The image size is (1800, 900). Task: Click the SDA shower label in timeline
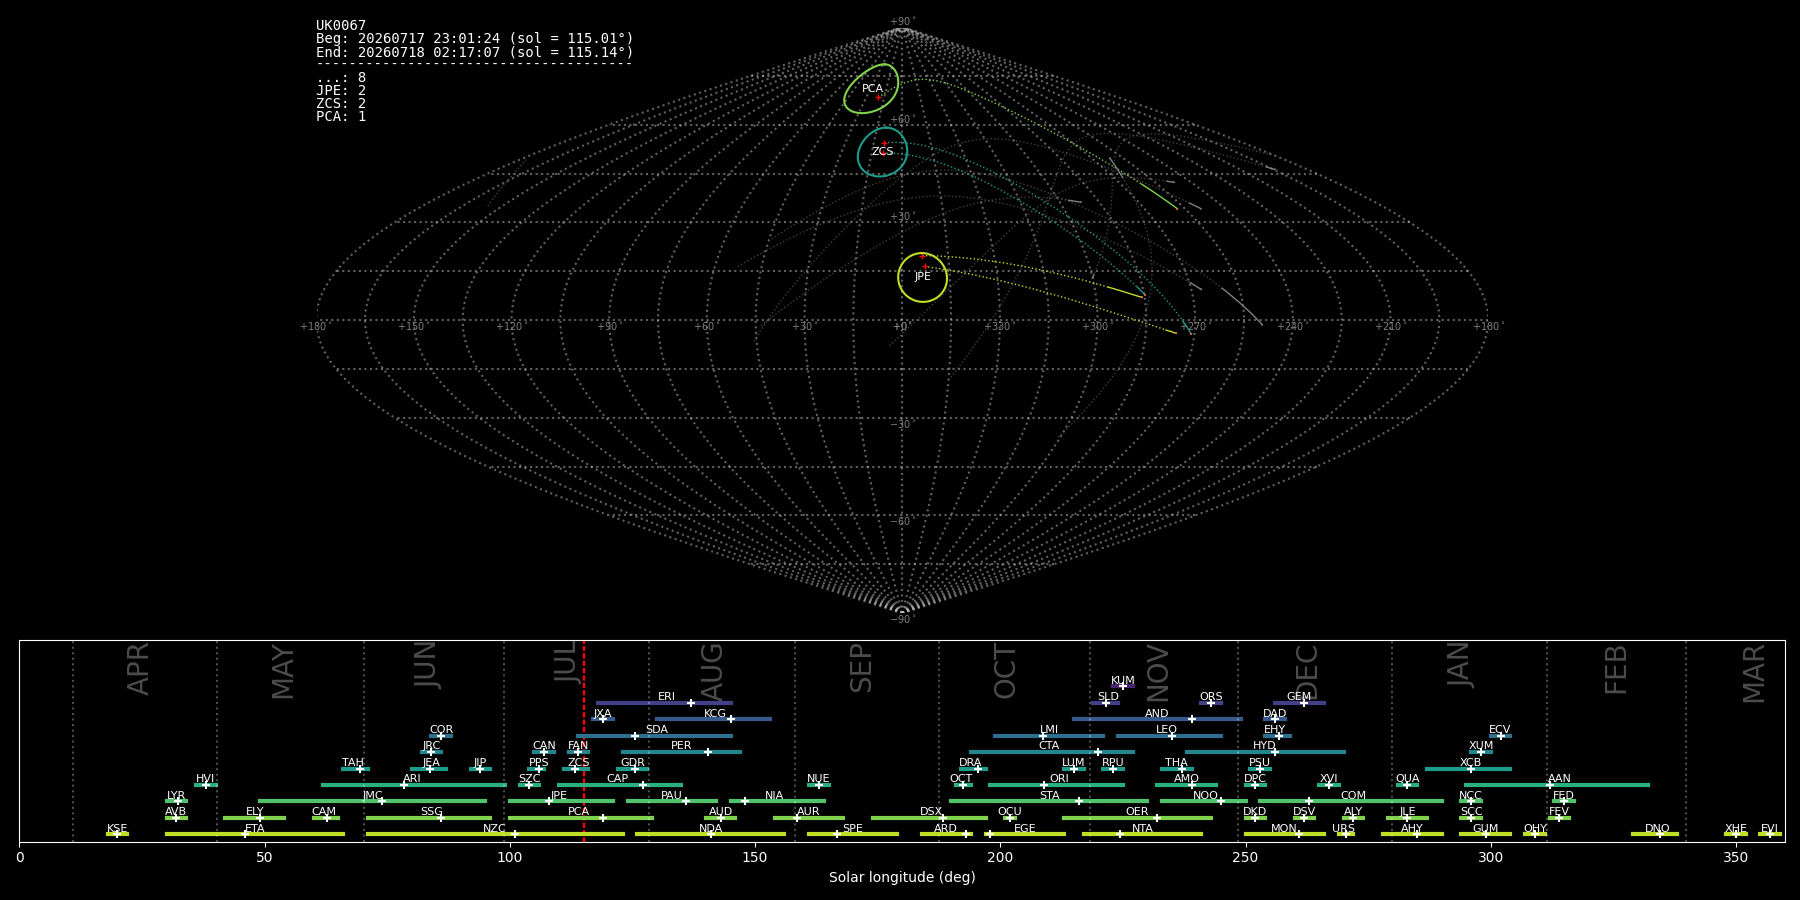(657, 730)
